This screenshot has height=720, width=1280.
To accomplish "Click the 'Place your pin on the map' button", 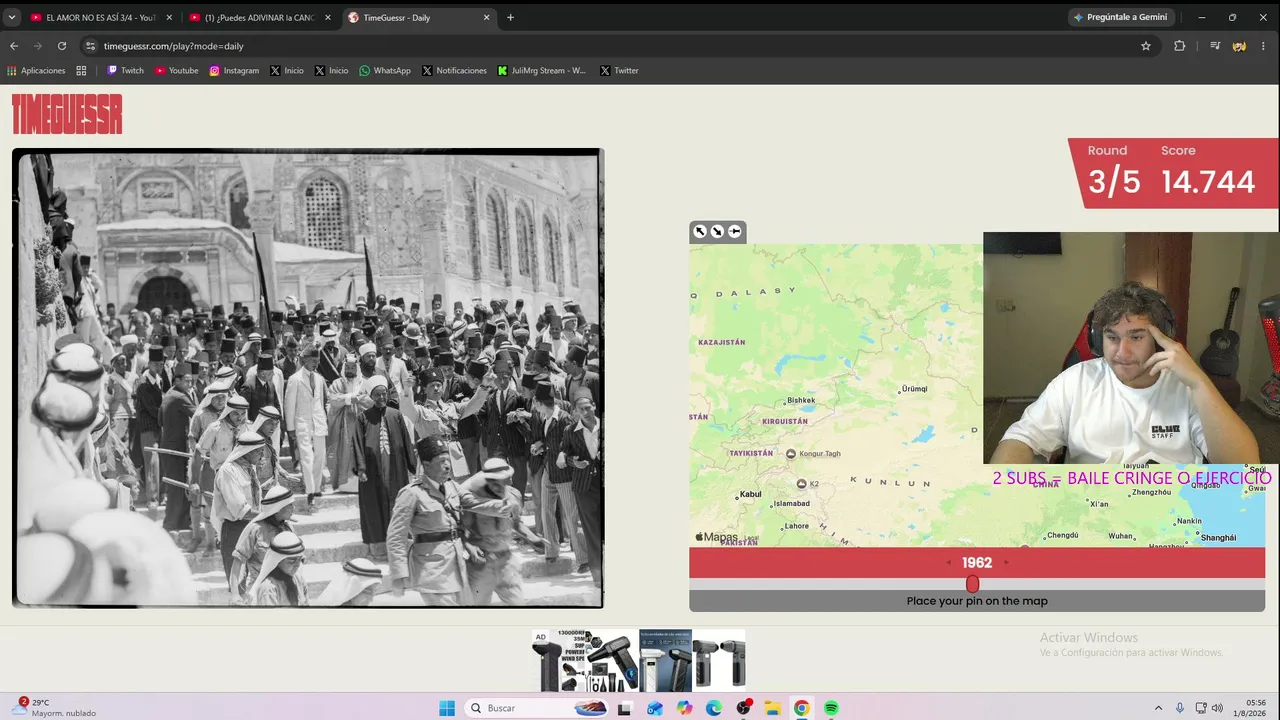I will tap(977, 601).
